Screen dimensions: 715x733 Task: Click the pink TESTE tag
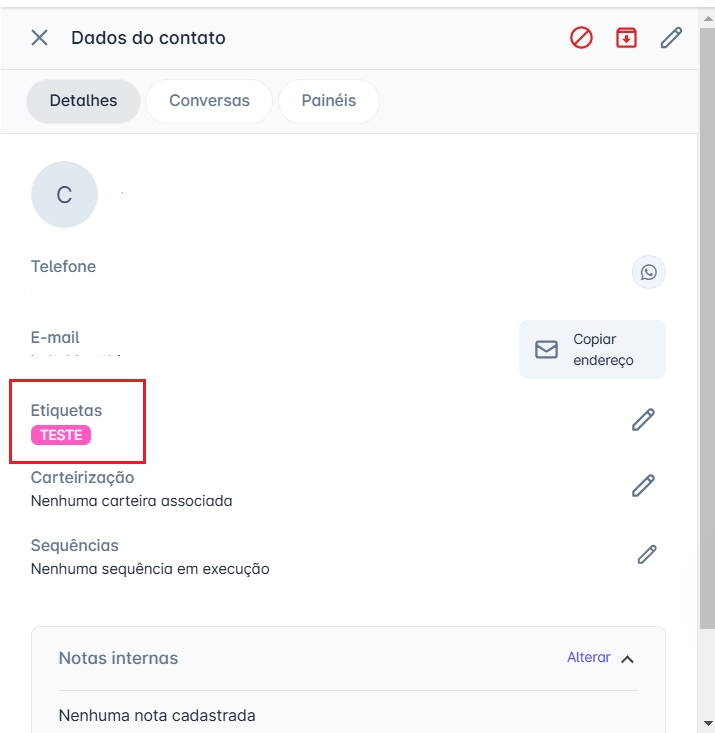pos(61,435)
